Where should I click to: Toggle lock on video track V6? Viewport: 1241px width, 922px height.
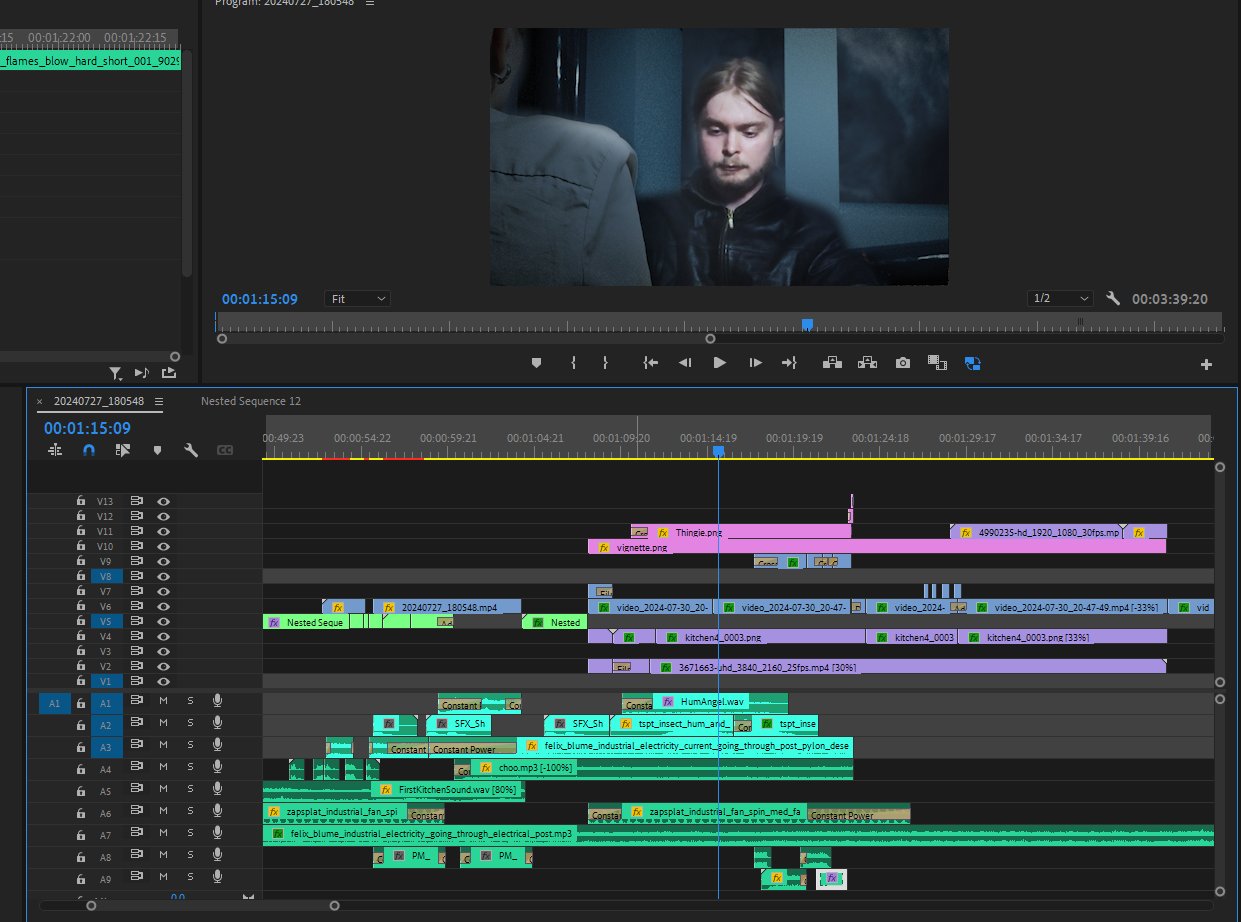point(81,607)
